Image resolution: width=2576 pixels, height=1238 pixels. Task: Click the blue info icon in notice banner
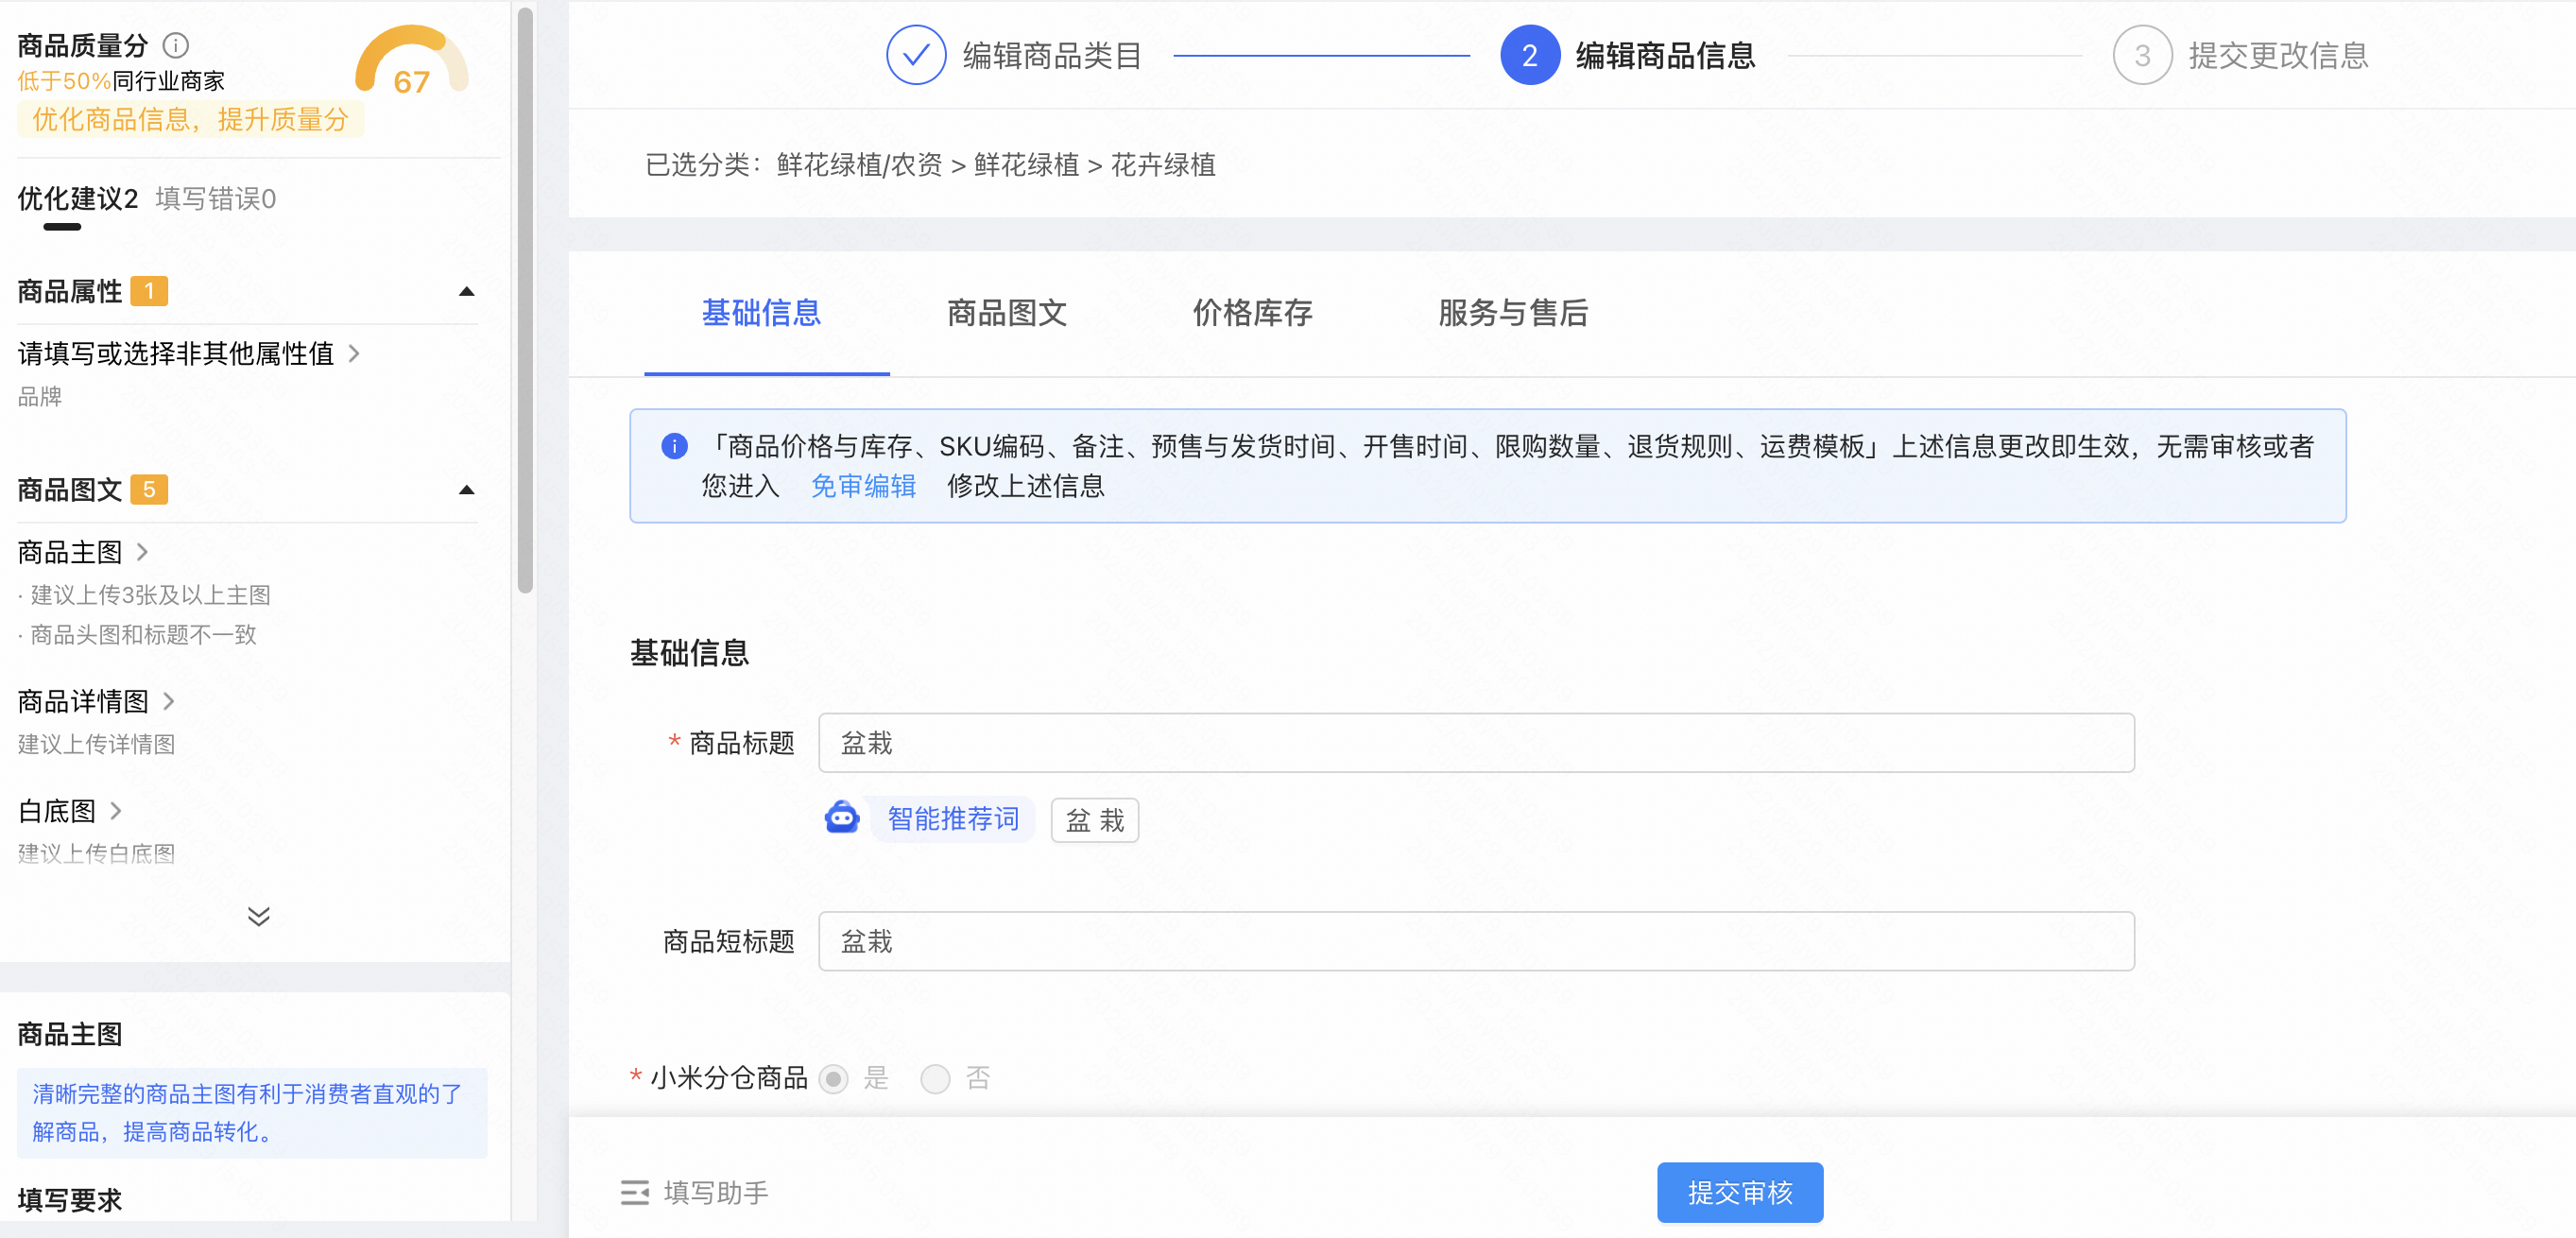coord(674,446)
